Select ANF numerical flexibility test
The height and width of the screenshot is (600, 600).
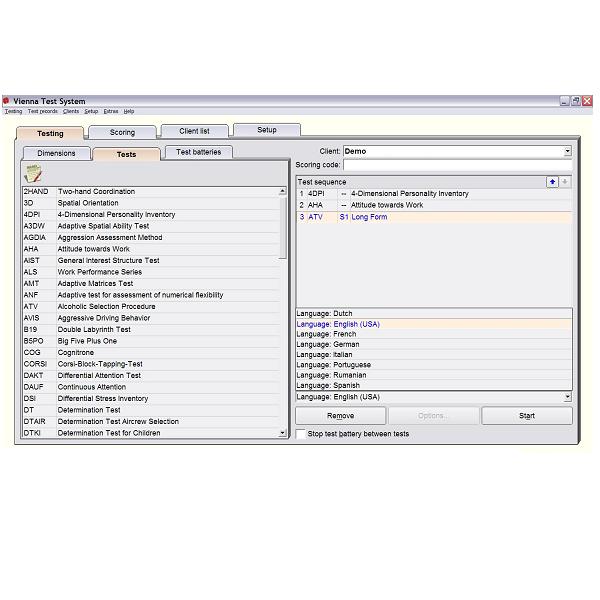(x=151, y=295)
